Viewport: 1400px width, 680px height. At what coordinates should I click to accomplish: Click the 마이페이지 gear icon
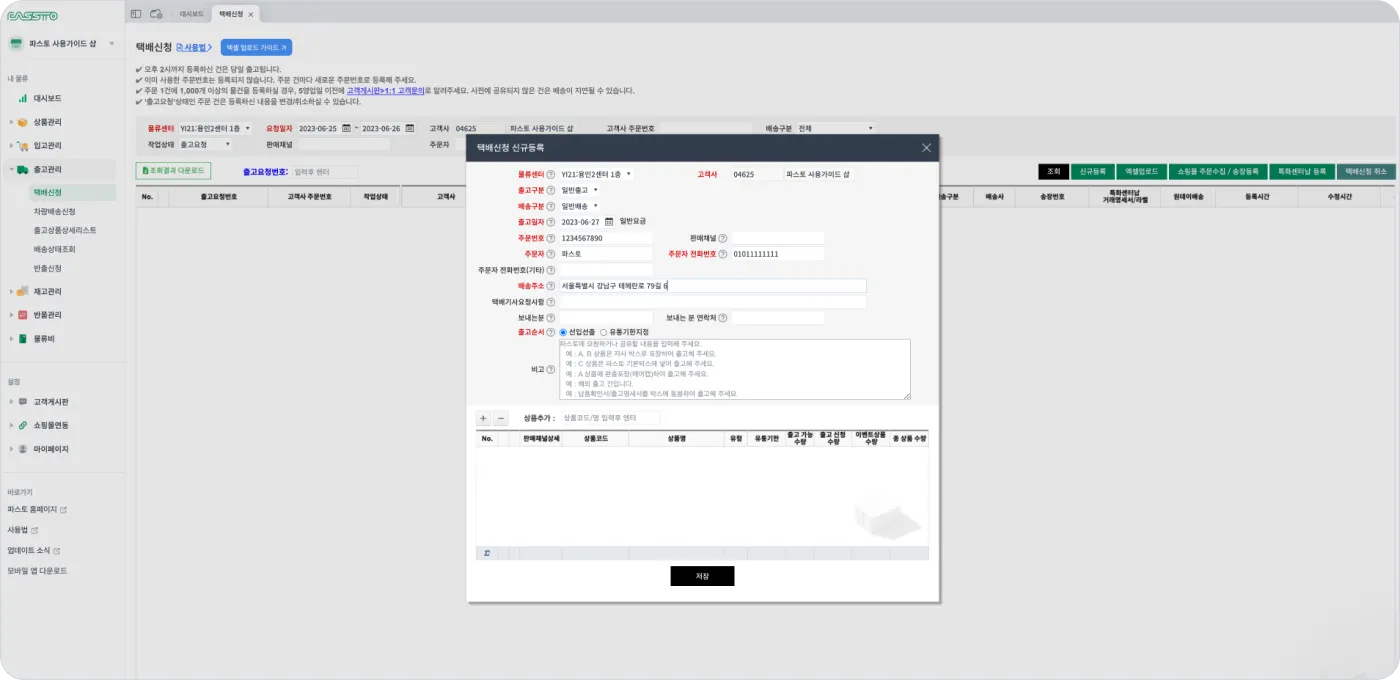pos(22,450)
